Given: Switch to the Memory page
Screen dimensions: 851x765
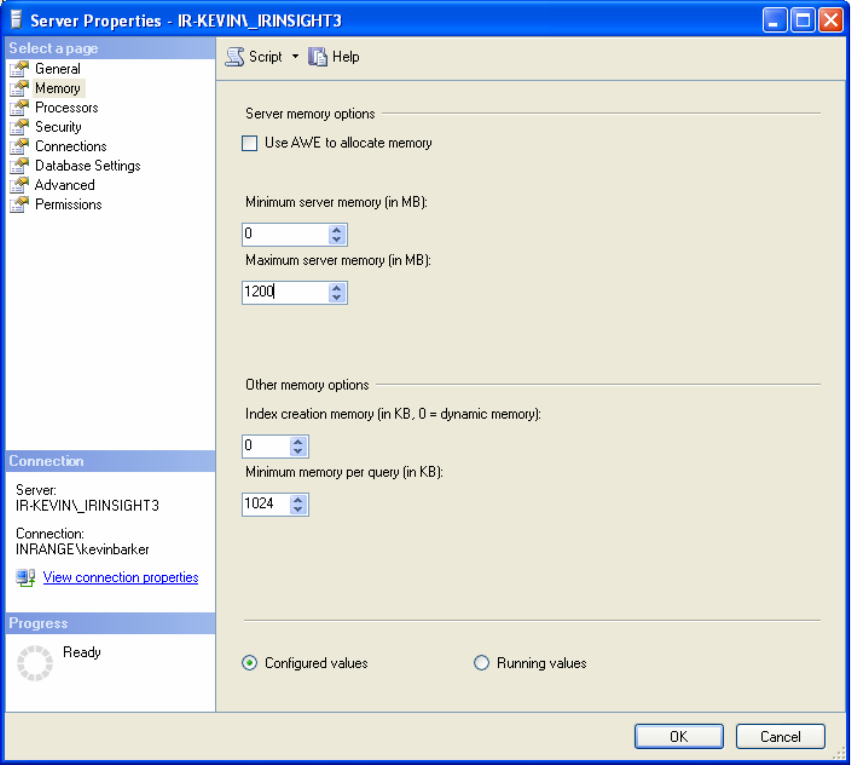Looking at the screenshot, I should coord(58,88).
